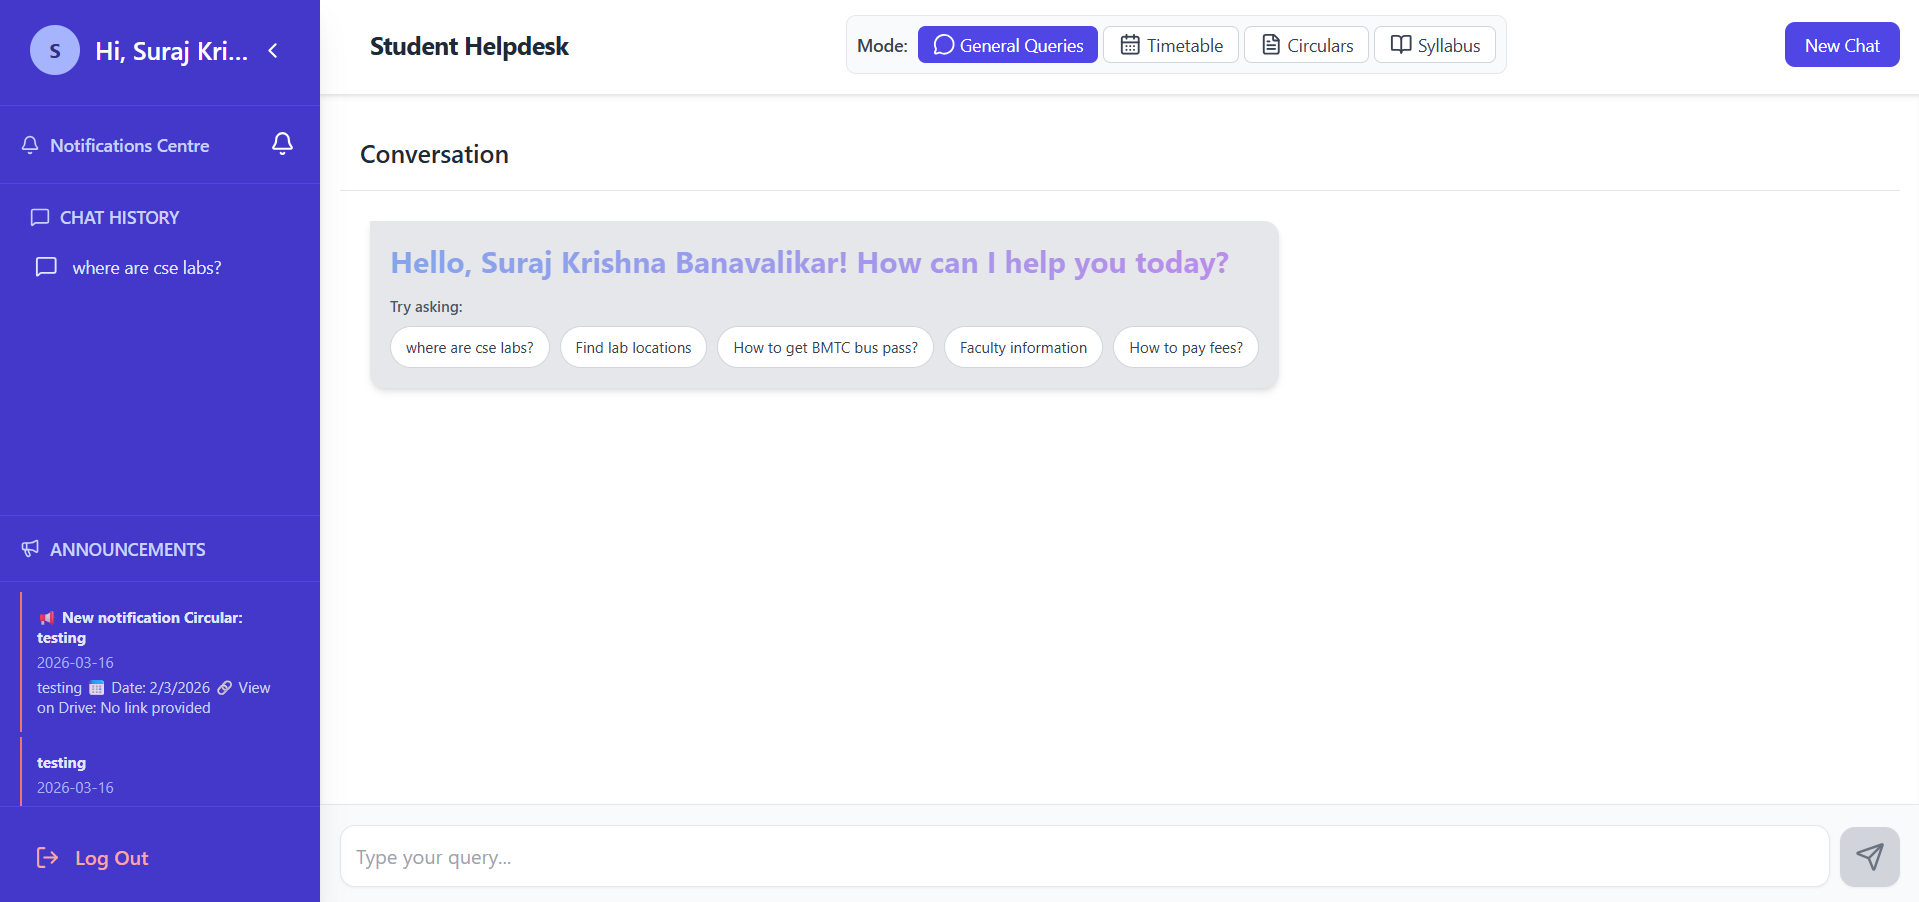Click the 'How to pay fees?' suggestion chip
The image size is (1919, 902).
[x=1185, y=347]
